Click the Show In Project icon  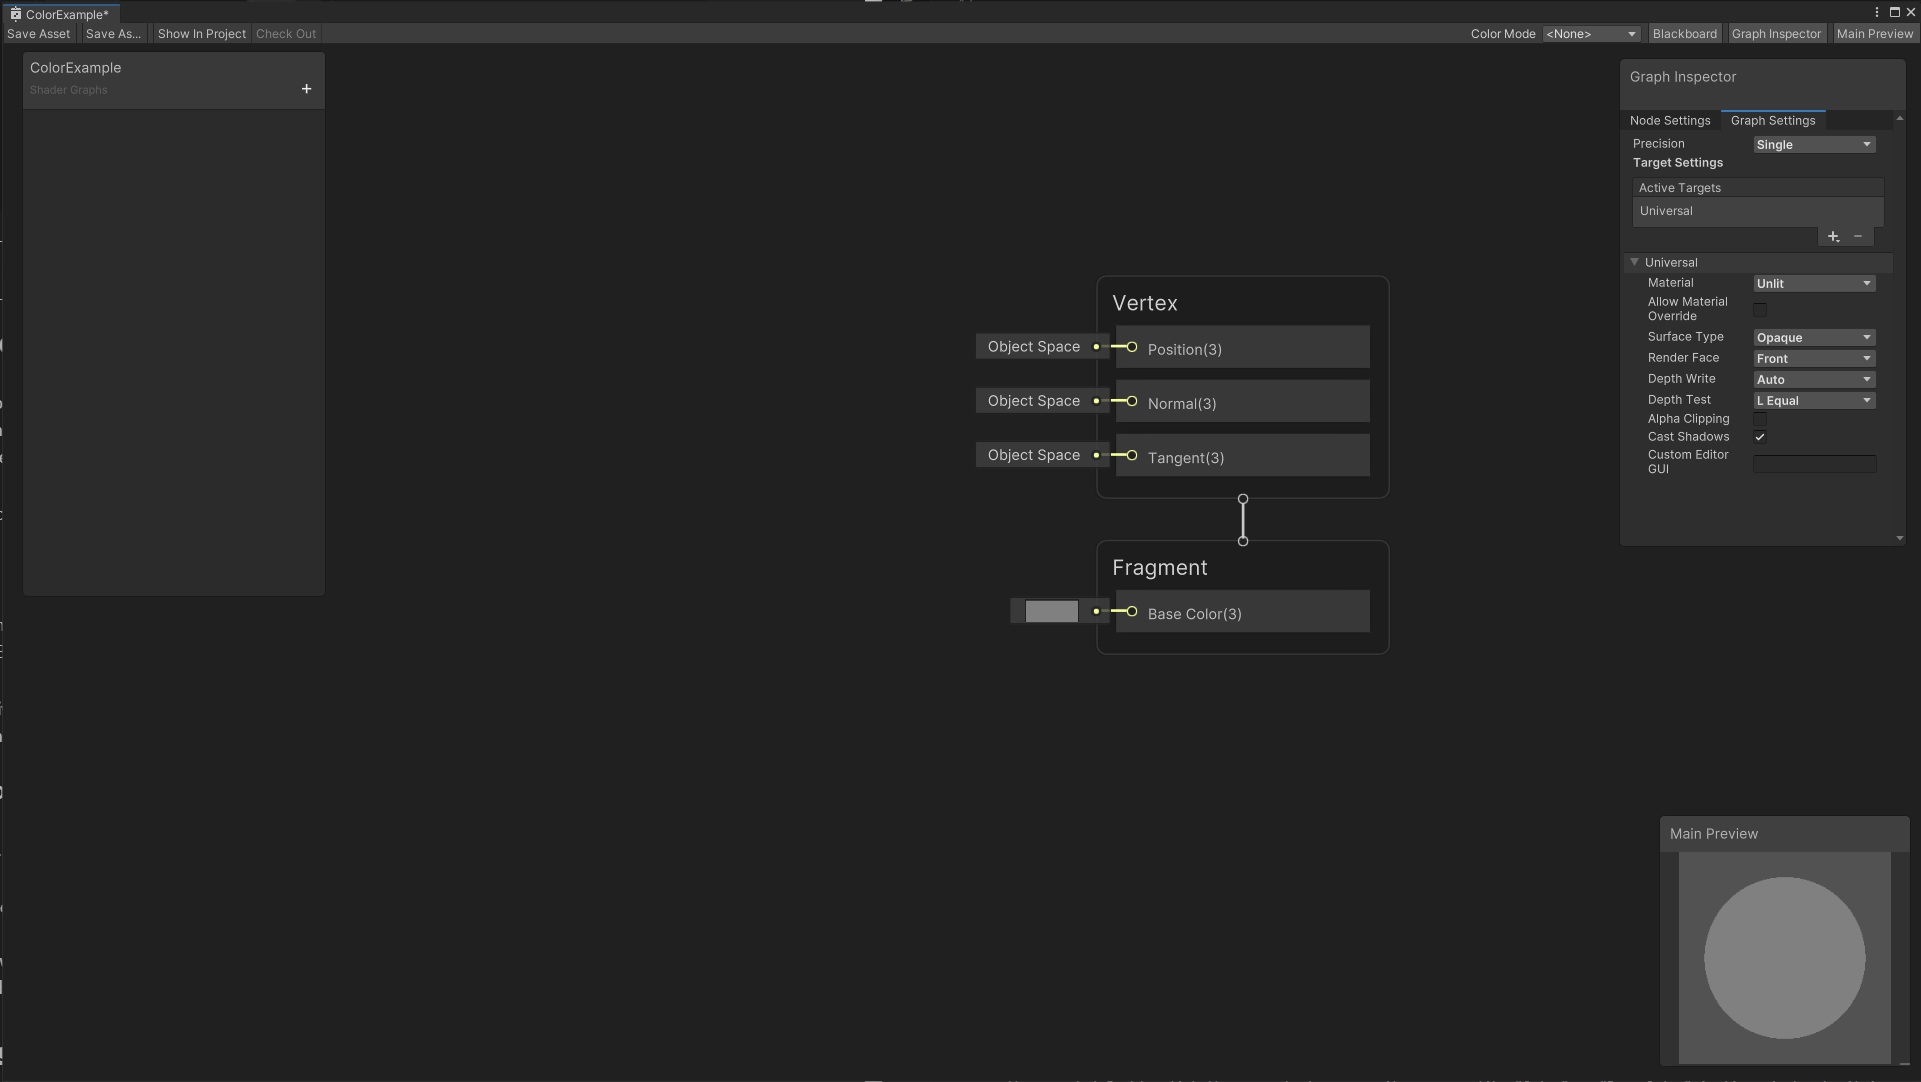coord(202,33)
